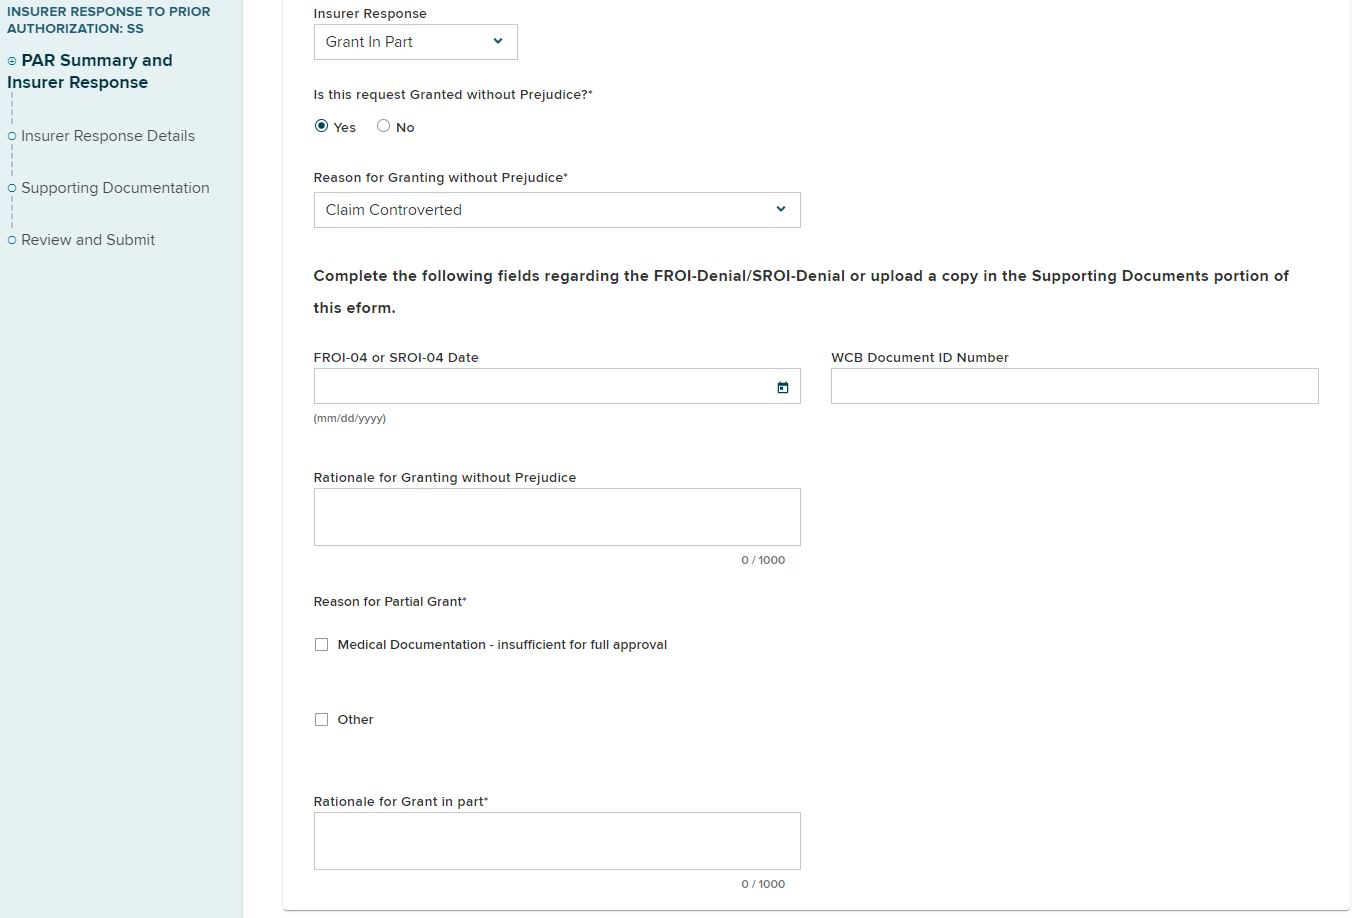Go to Insurer Response Details section
The height and width of the screenshot is (918, 1366).
108,136
